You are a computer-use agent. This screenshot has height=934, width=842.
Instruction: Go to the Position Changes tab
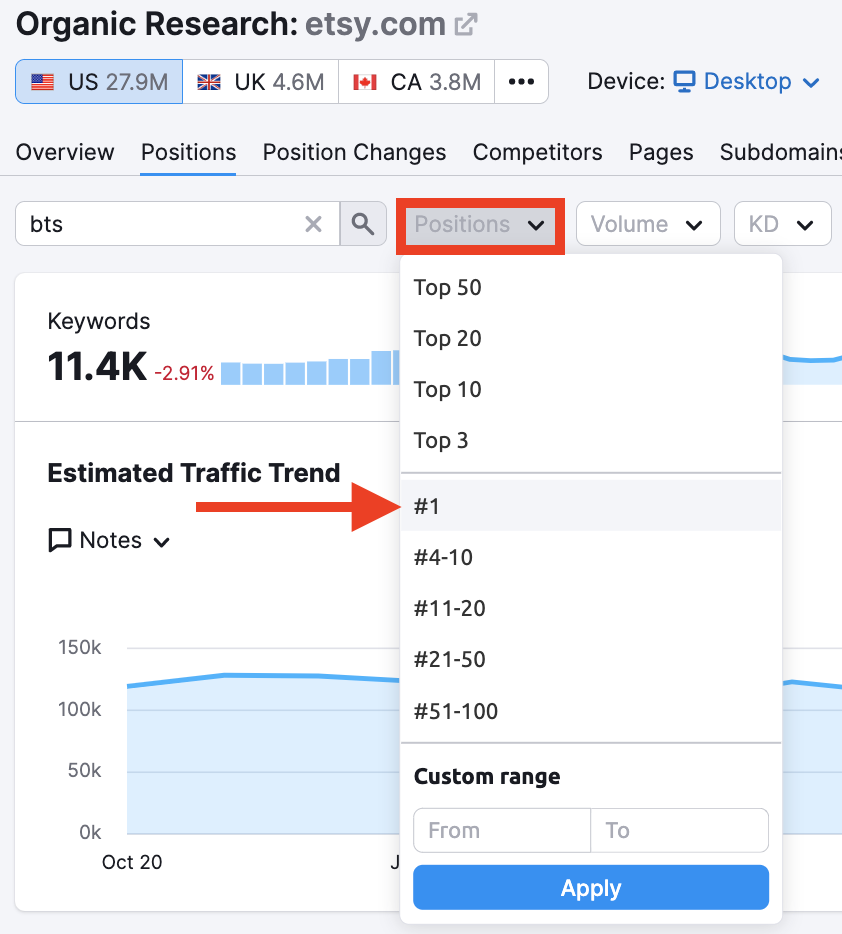point(354,152)
